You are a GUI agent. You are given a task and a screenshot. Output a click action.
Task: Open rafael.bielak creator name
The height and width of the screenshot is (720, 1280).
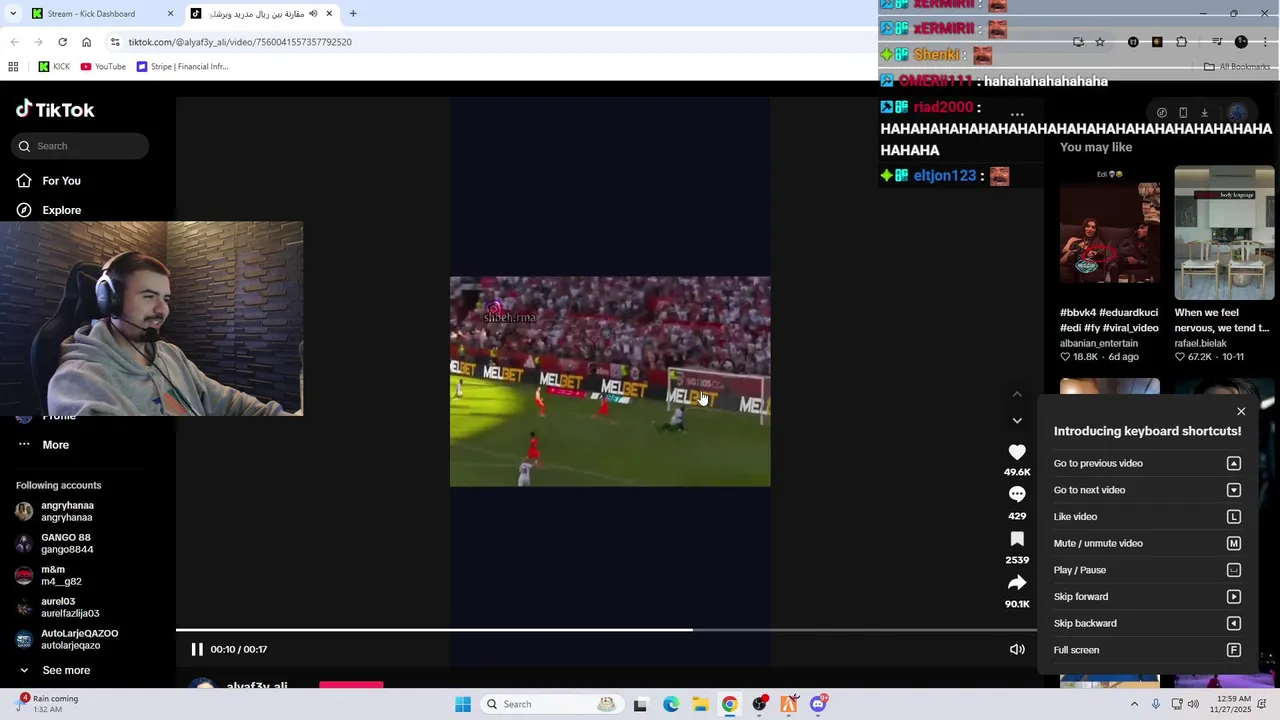point(1200,343)
